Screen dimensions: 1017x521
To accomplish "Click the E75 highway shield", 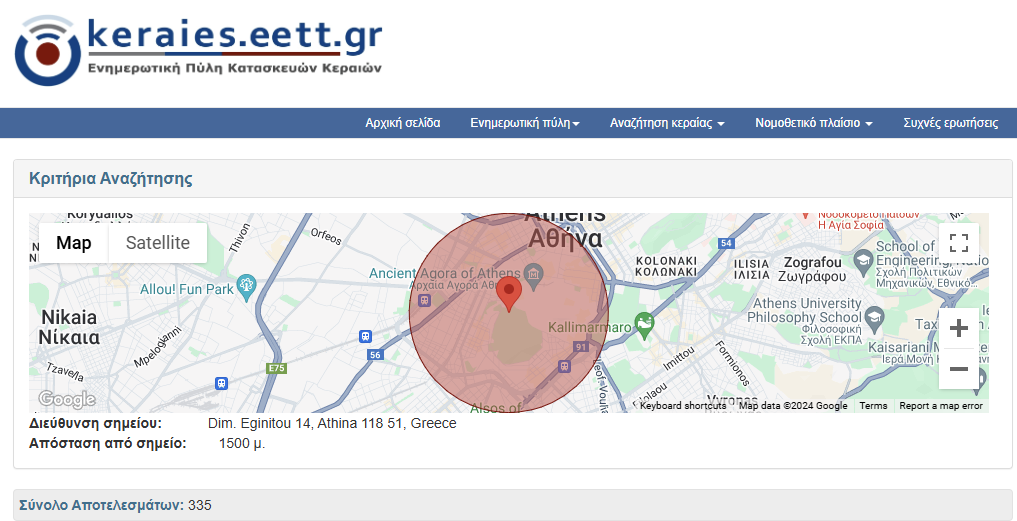I will click(x=277, y=368).
